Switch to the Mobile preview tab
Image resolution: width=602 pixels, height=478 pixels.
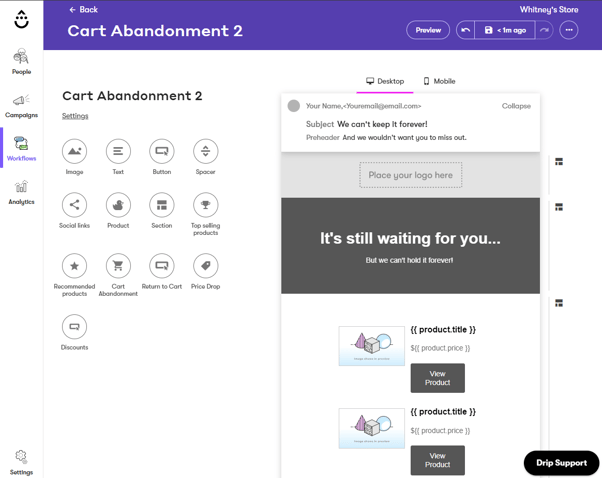tap(439, 81)
